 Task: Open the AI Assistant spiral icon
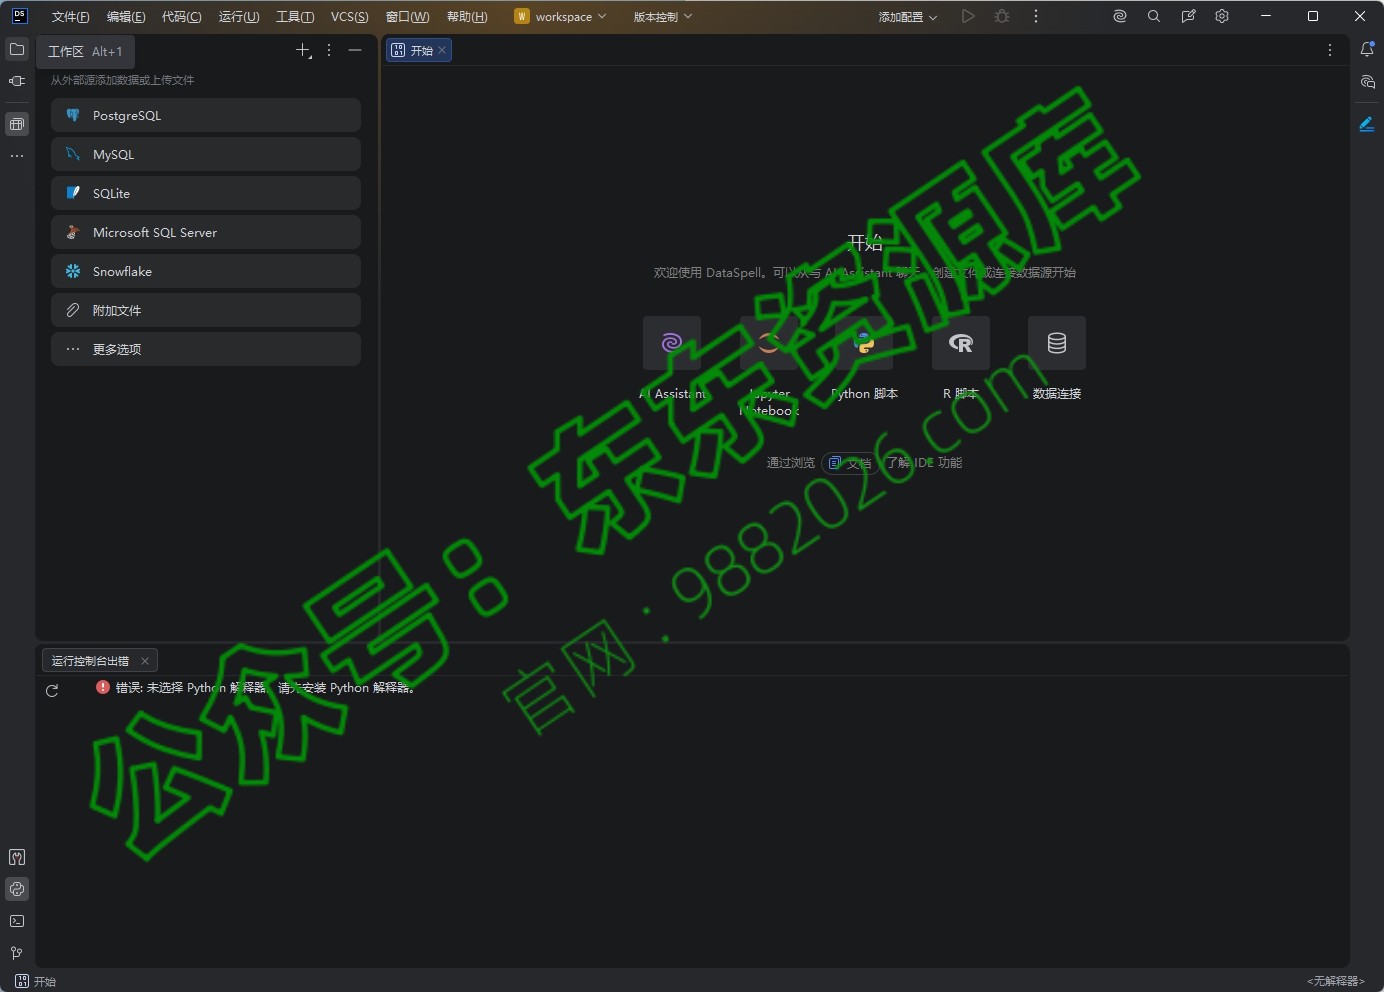pos(1119,16)
